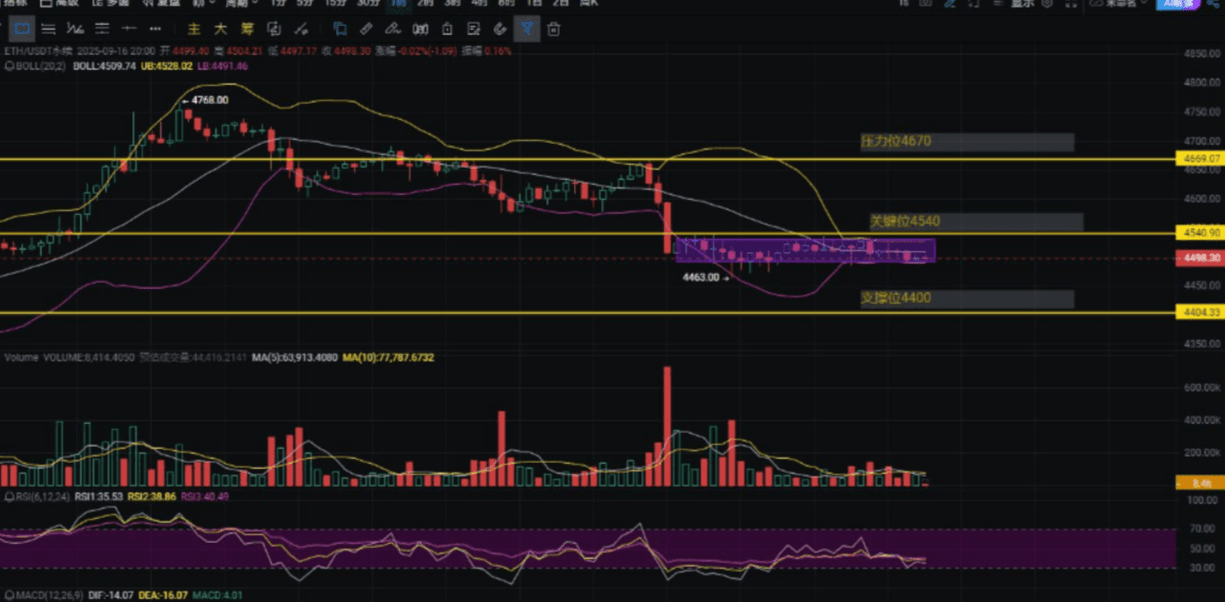The image size is (1225, 602).
Task: Click the UB:4528.02 upper band value
Action: (167, 66)
